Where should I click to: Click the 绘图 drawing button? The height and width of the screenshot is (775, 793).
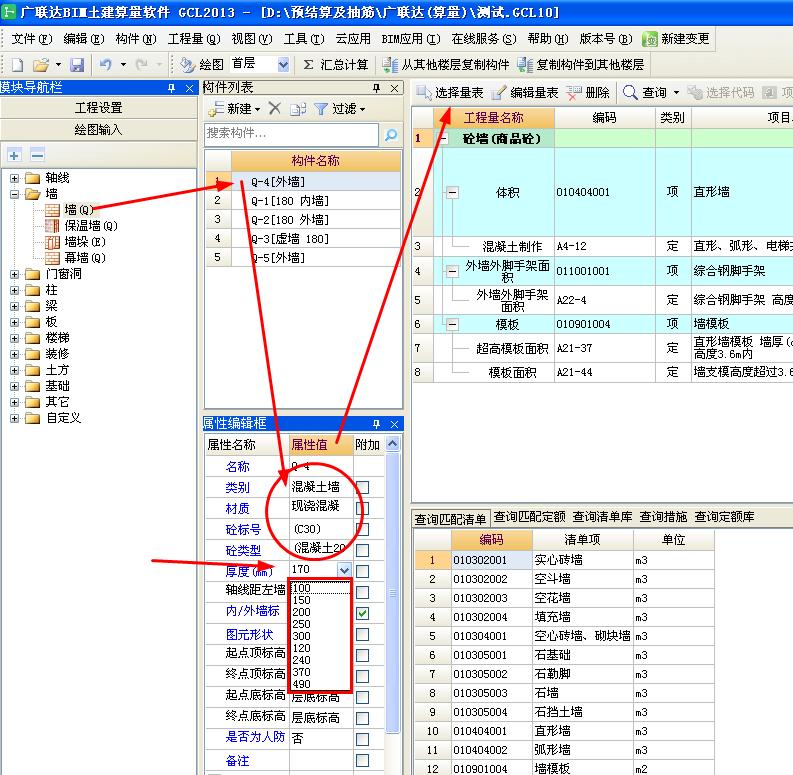pyautogui.click(x=202, y=65)
